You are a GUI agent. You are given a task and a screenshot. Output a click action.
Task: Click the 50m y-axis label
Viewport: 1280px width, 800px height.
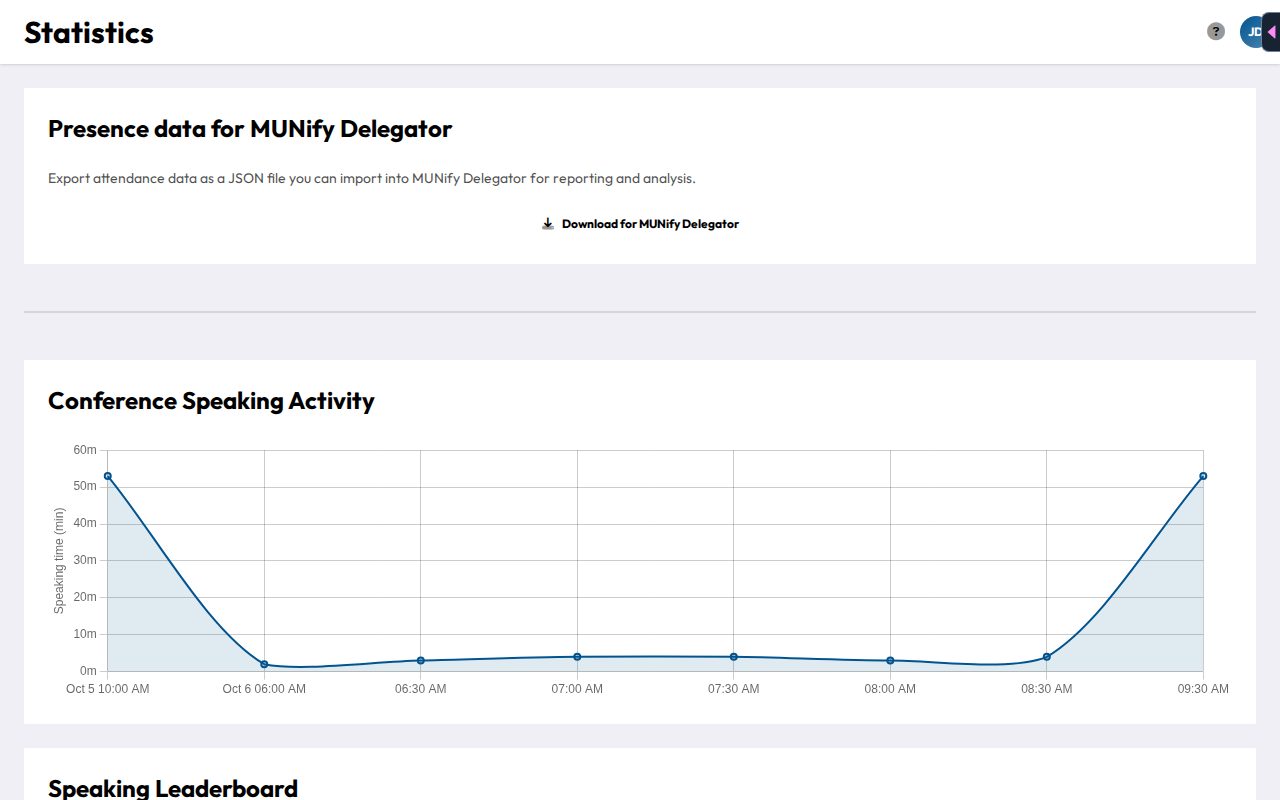click(85, 487)
